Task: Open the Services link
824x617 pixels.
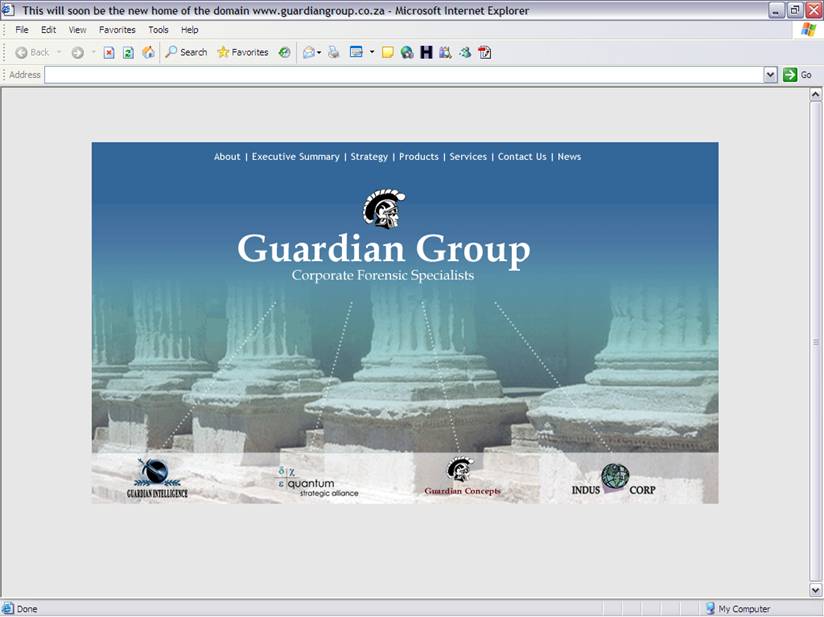Action: [468, 157]
